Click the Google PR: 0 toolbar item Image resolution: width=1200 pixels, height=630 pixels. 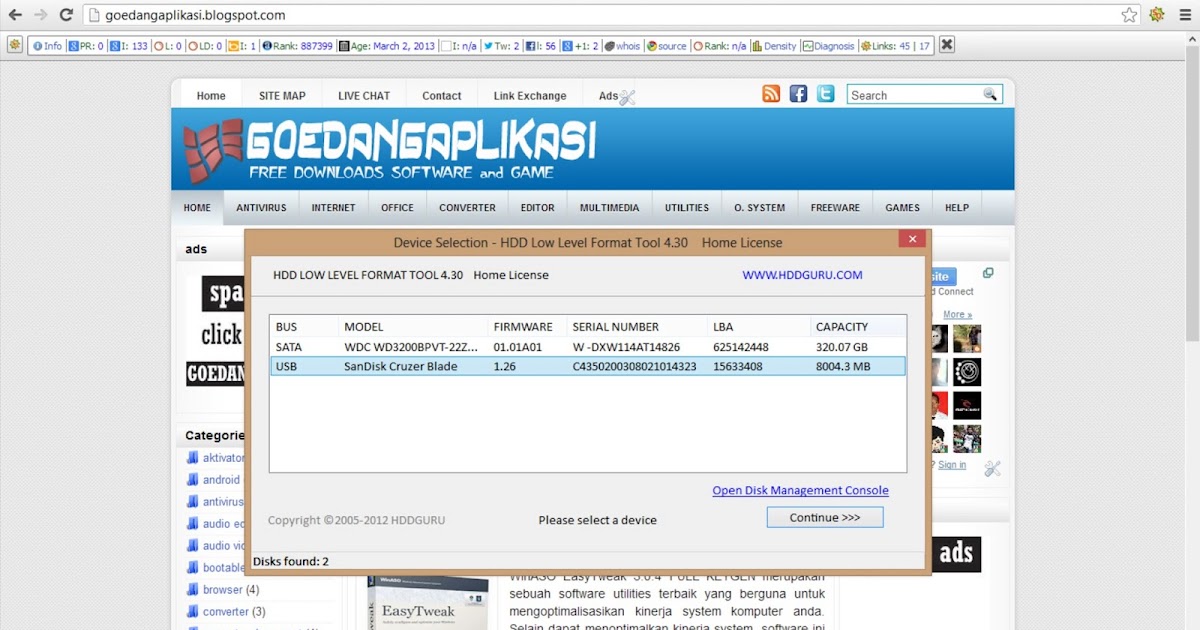(86, 46)
